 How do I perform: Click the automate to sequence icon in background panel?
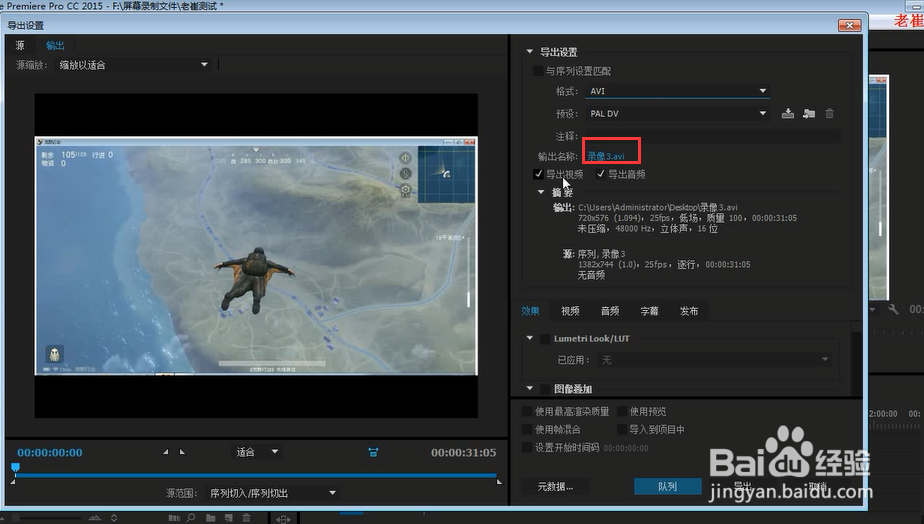174,518
